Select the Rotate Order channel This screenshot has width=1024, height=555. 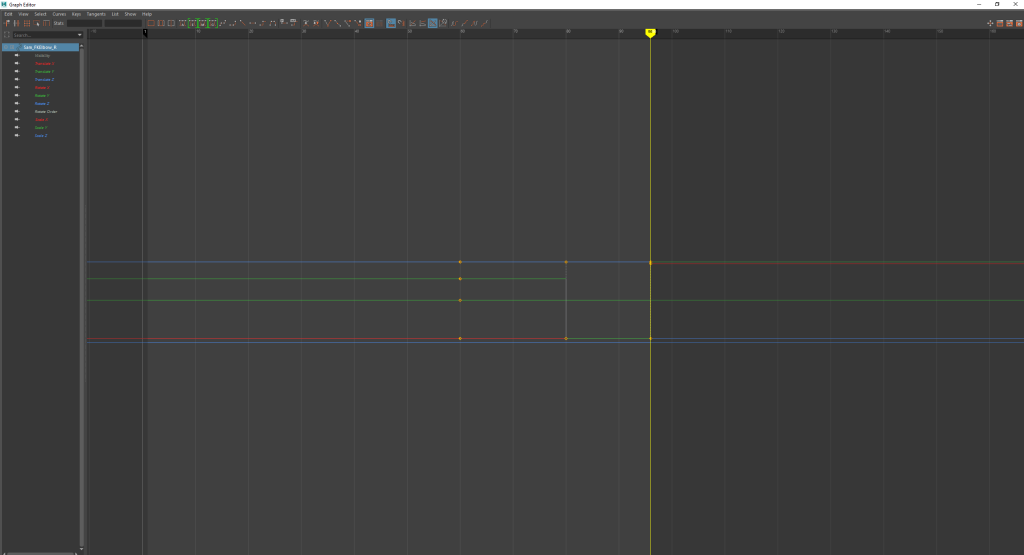(x=46, y=112)
